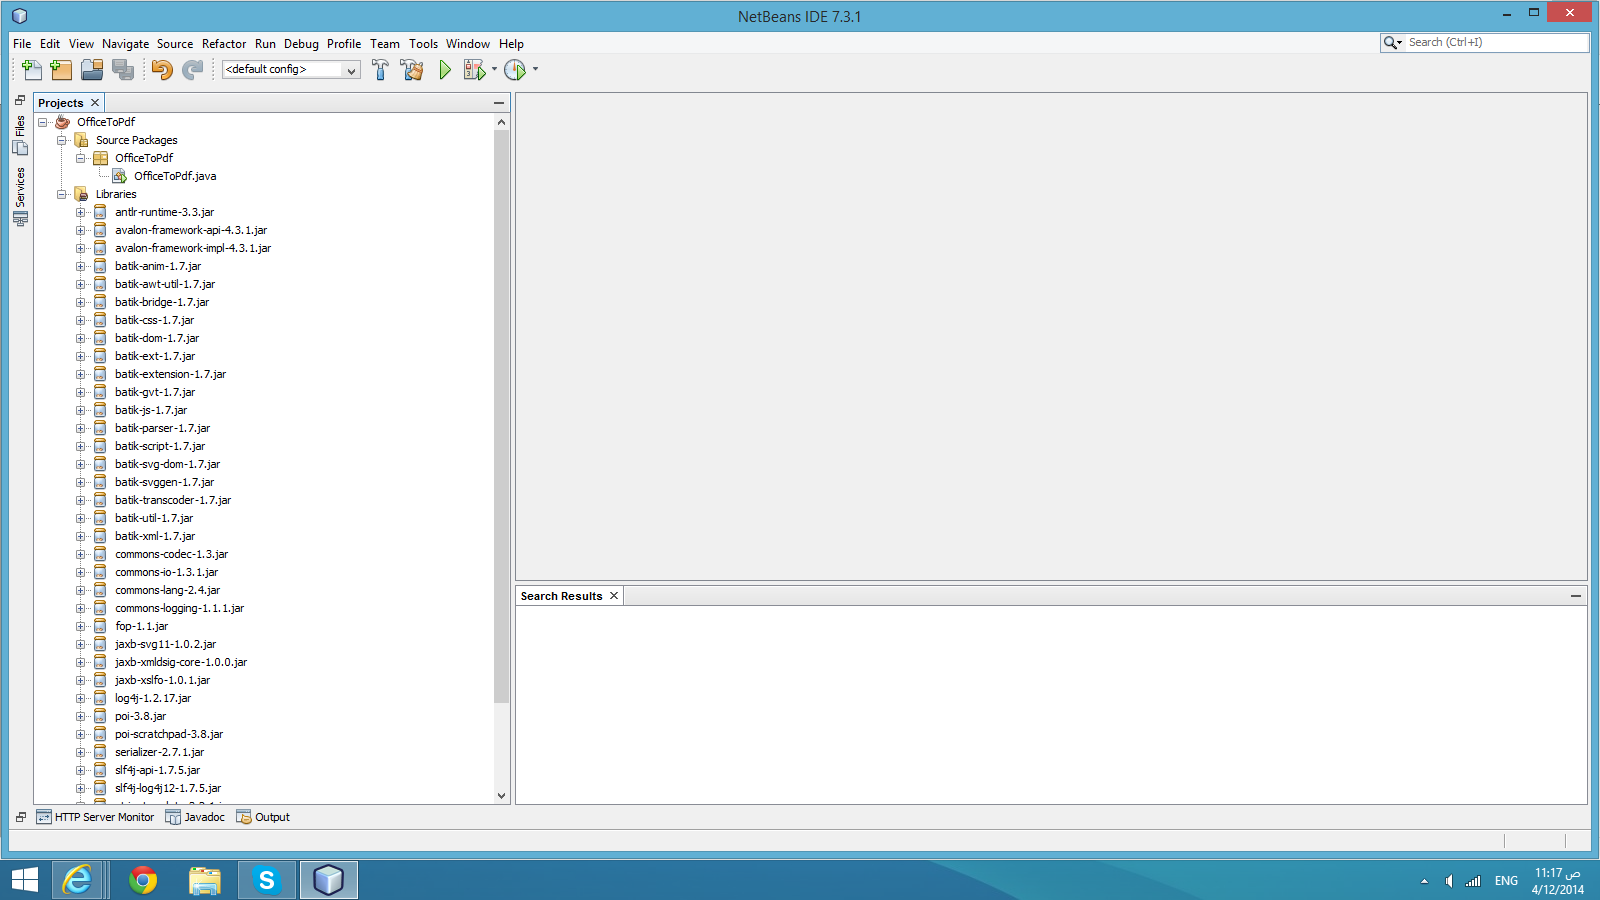The height and width of the screenshot is (900, 1600).
Task: Click the restore icon left of HTTP Server Monitor
Action: click(x=20, y=817)
